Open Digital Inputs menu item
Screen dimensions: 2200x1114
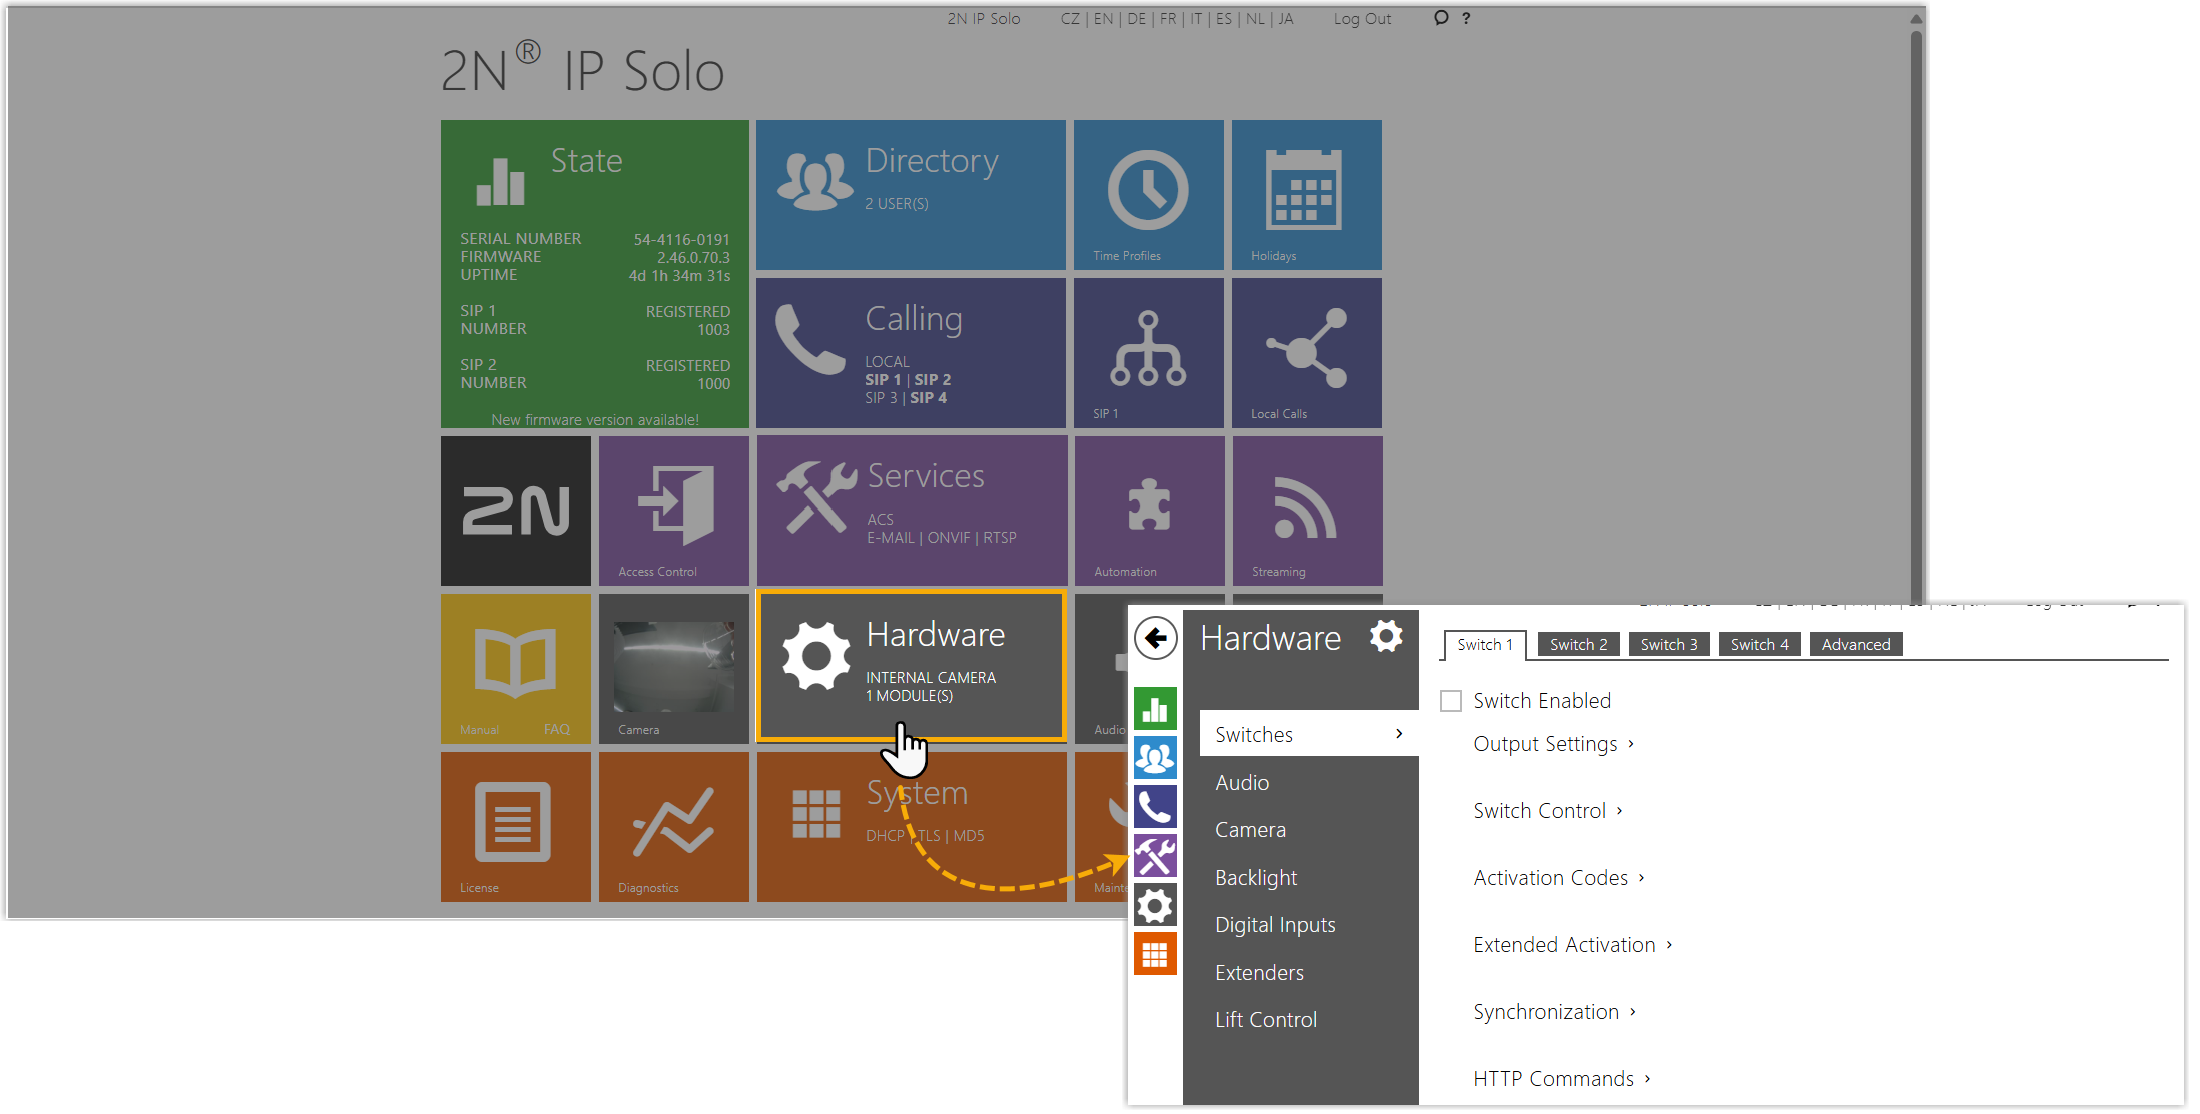[1275, 925]
